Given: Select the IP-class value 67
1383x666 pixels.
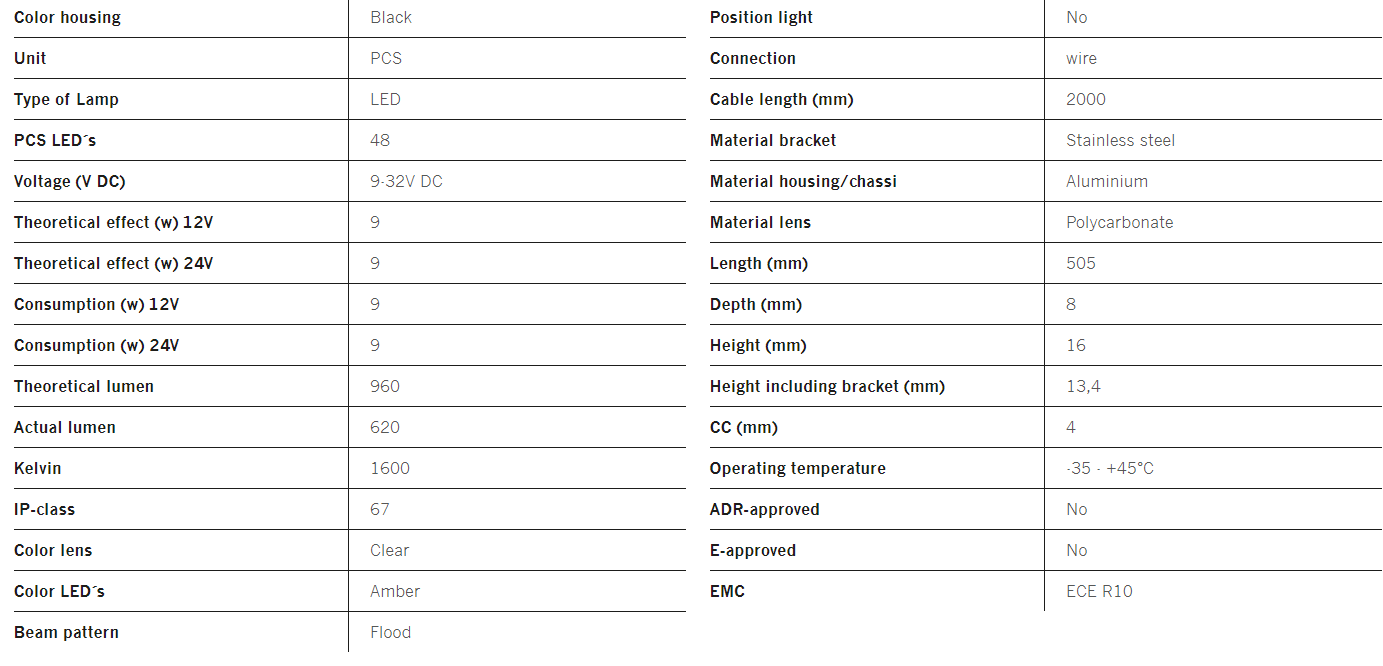Looking at the screenshot, I should 380,509.
